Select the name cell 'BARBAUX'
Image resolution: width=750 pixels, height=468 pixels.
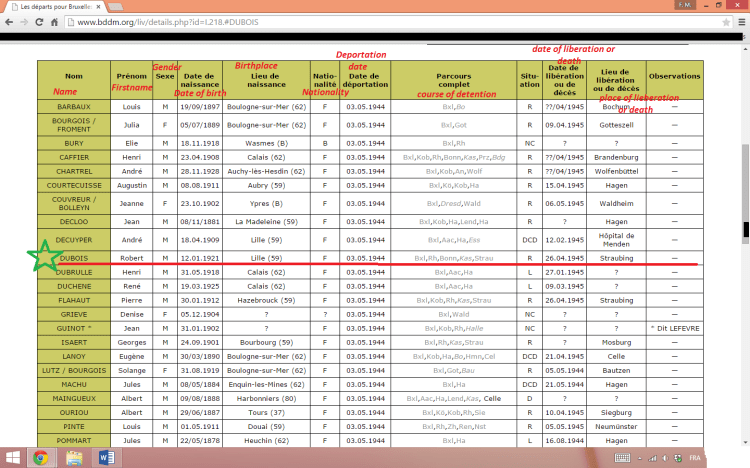[x=74, y=107]
